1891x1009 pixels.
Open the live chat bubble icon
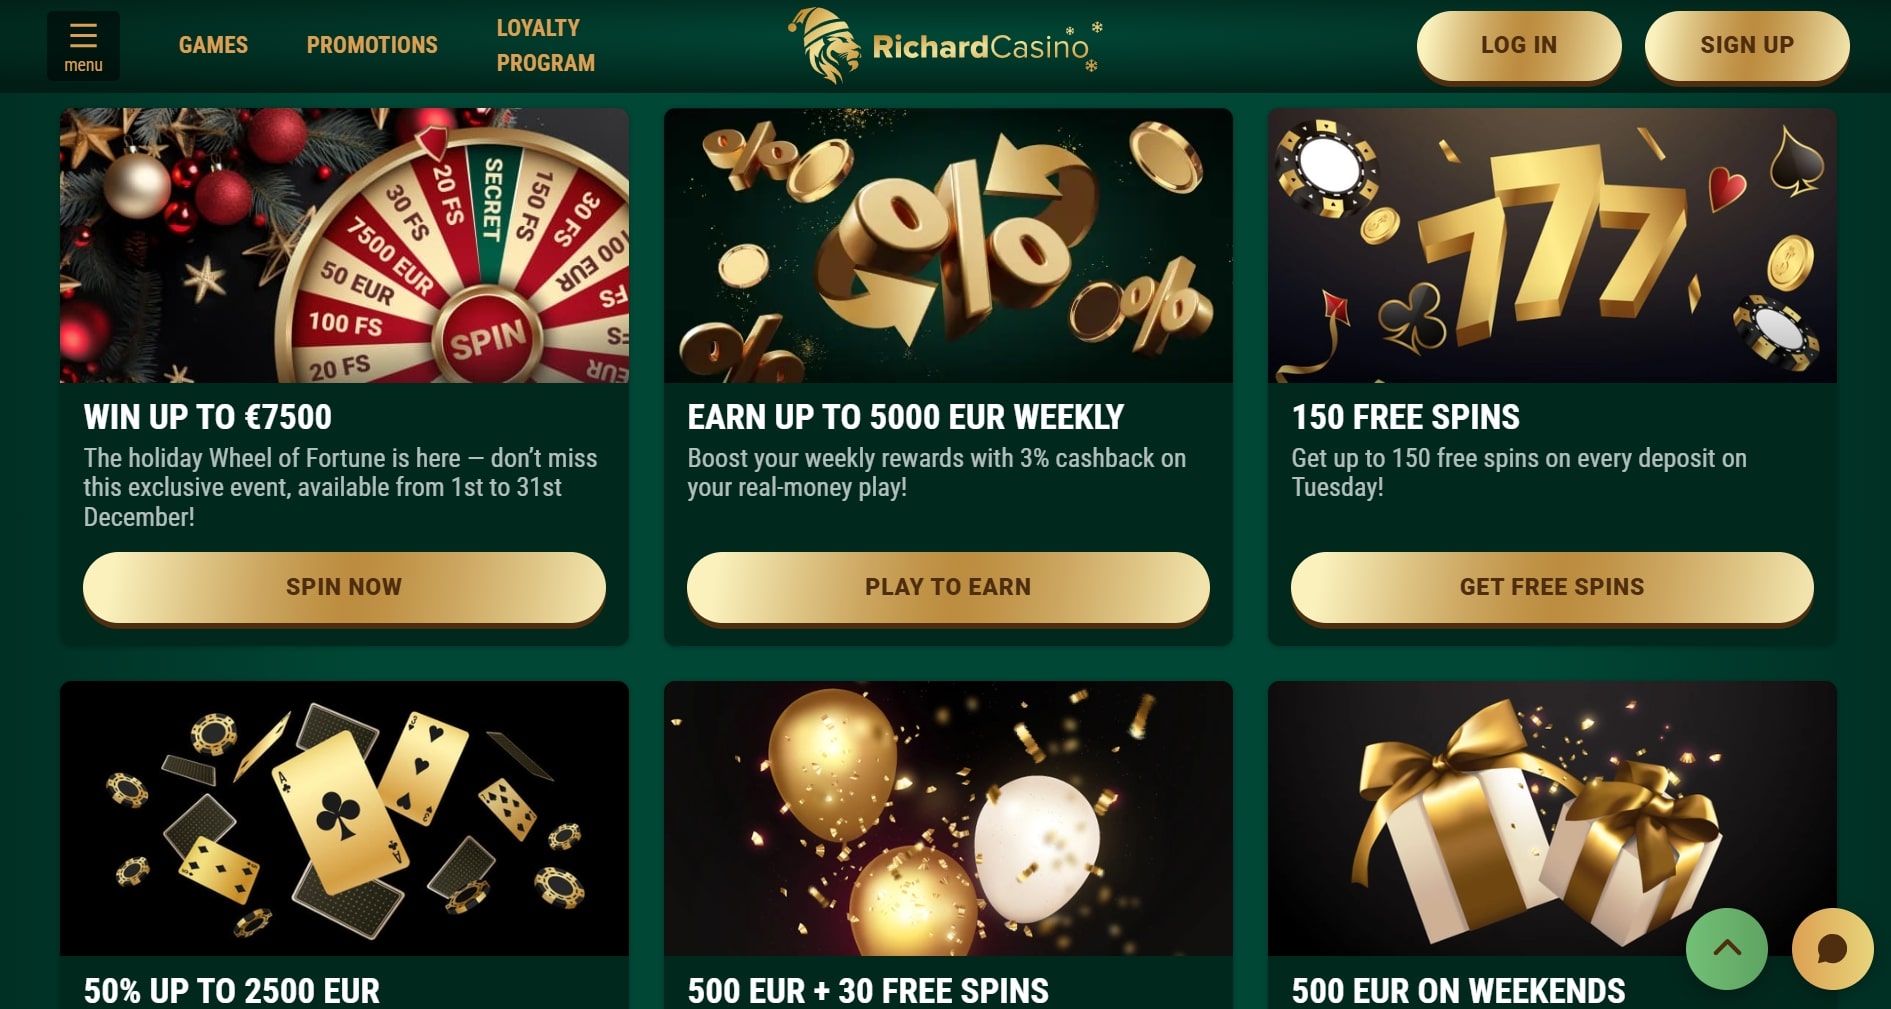point(1832,948)
